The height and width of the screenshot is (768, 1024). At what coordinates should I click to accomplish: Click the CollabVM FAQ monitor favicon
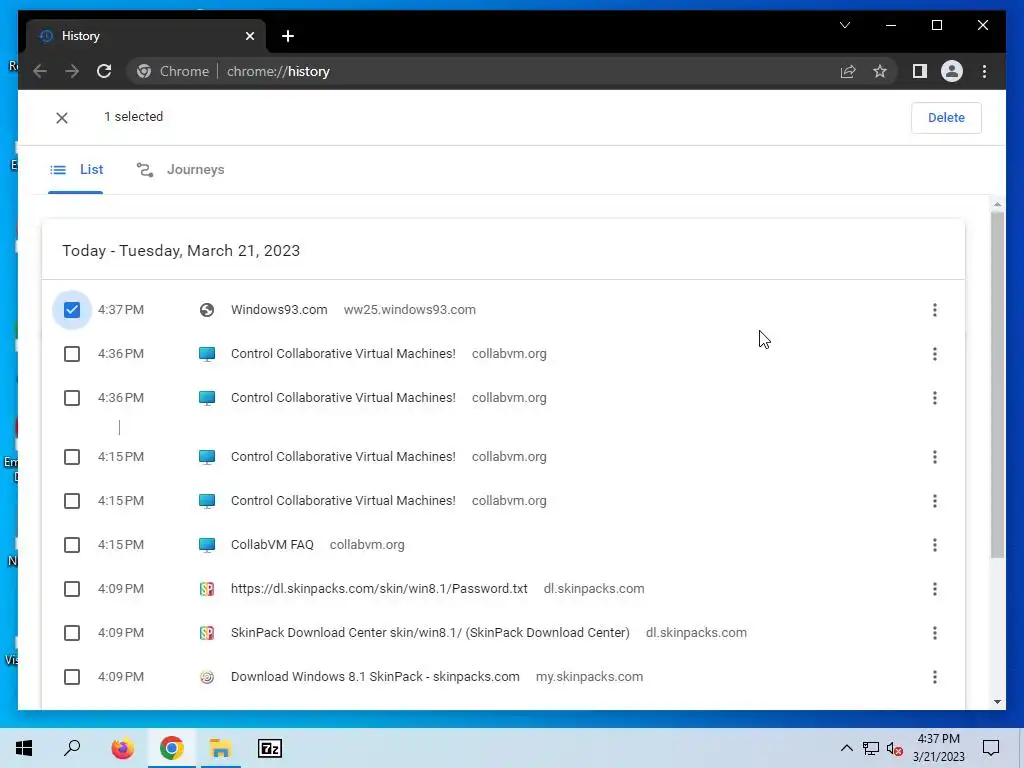(x=206, y=545)
